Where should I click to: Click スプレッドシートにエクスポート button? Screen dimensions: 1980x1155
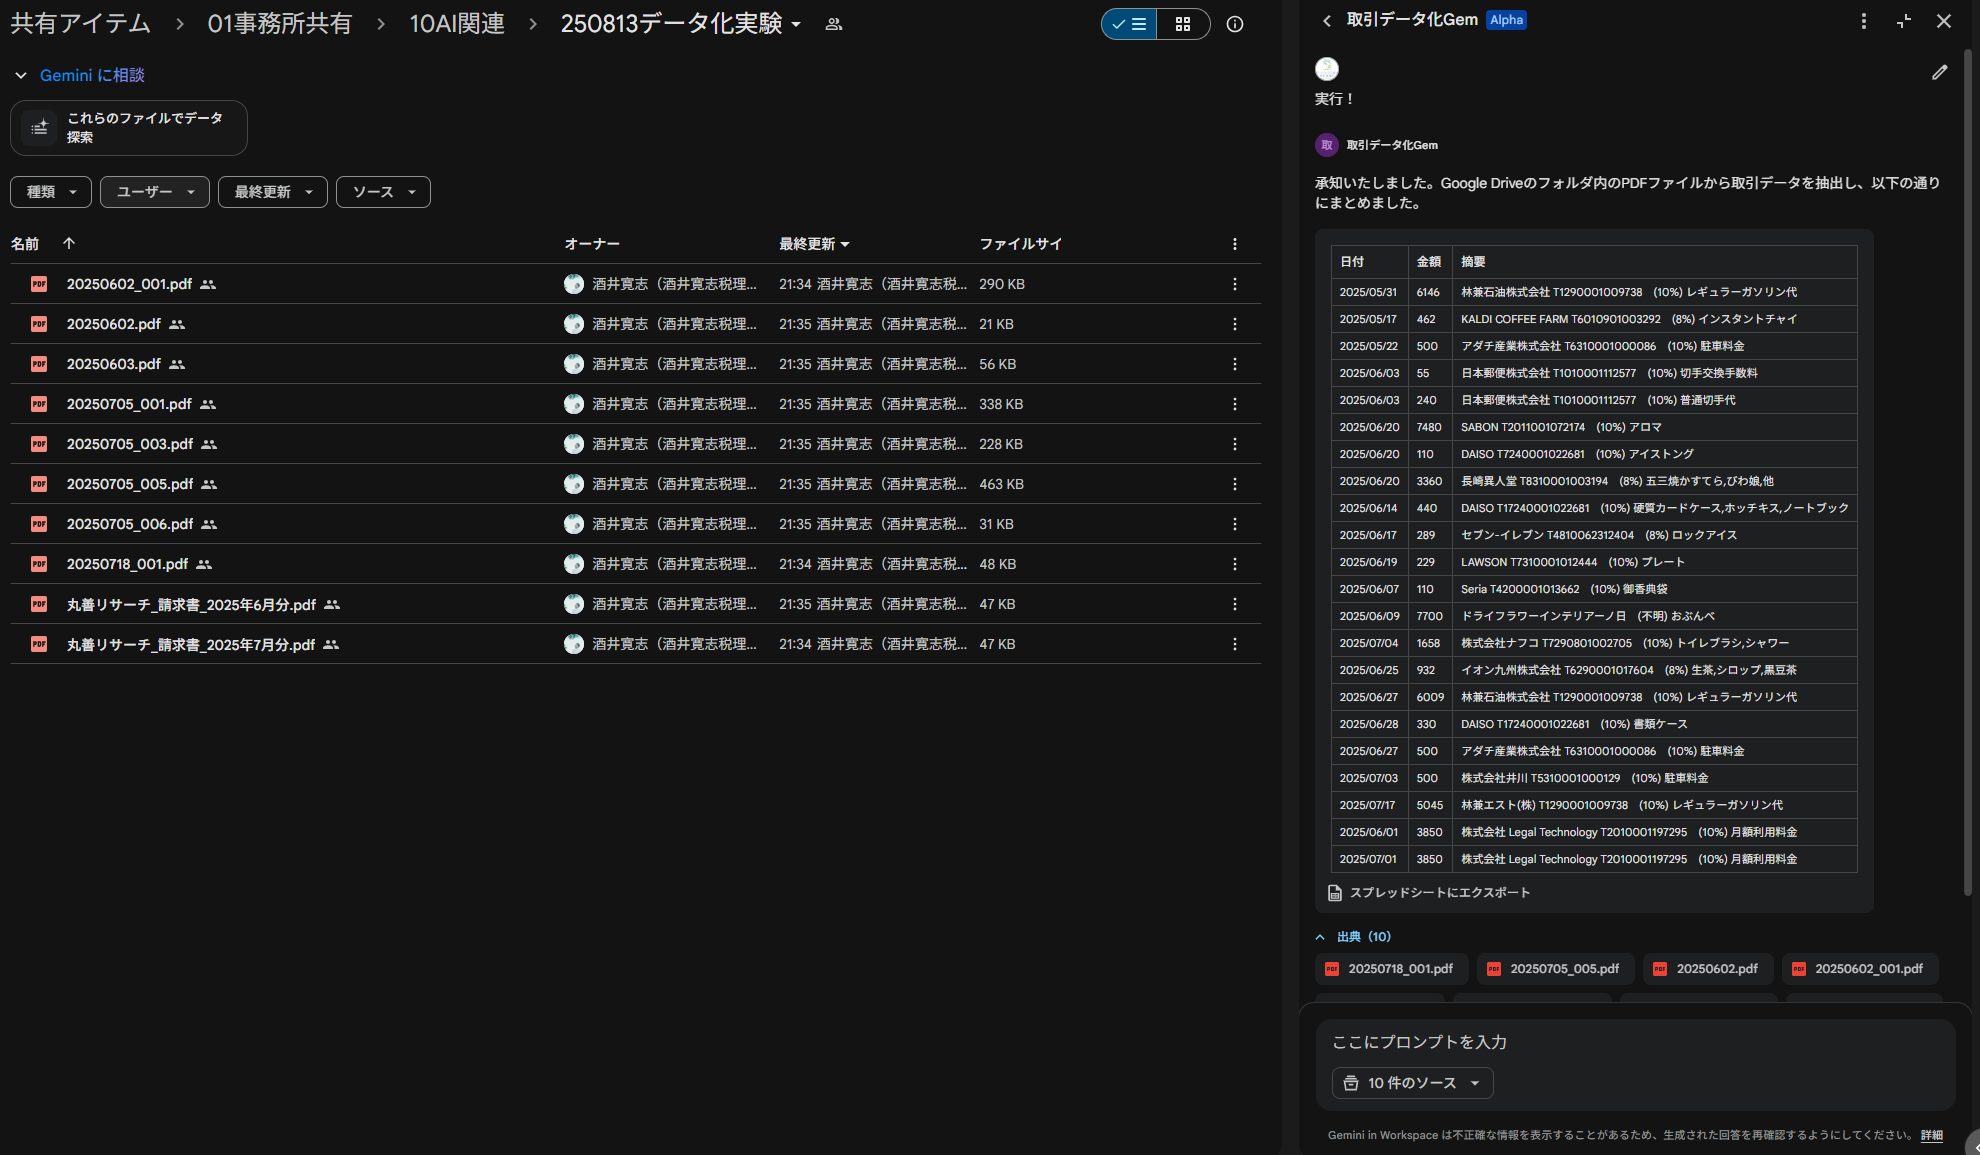1429,892
